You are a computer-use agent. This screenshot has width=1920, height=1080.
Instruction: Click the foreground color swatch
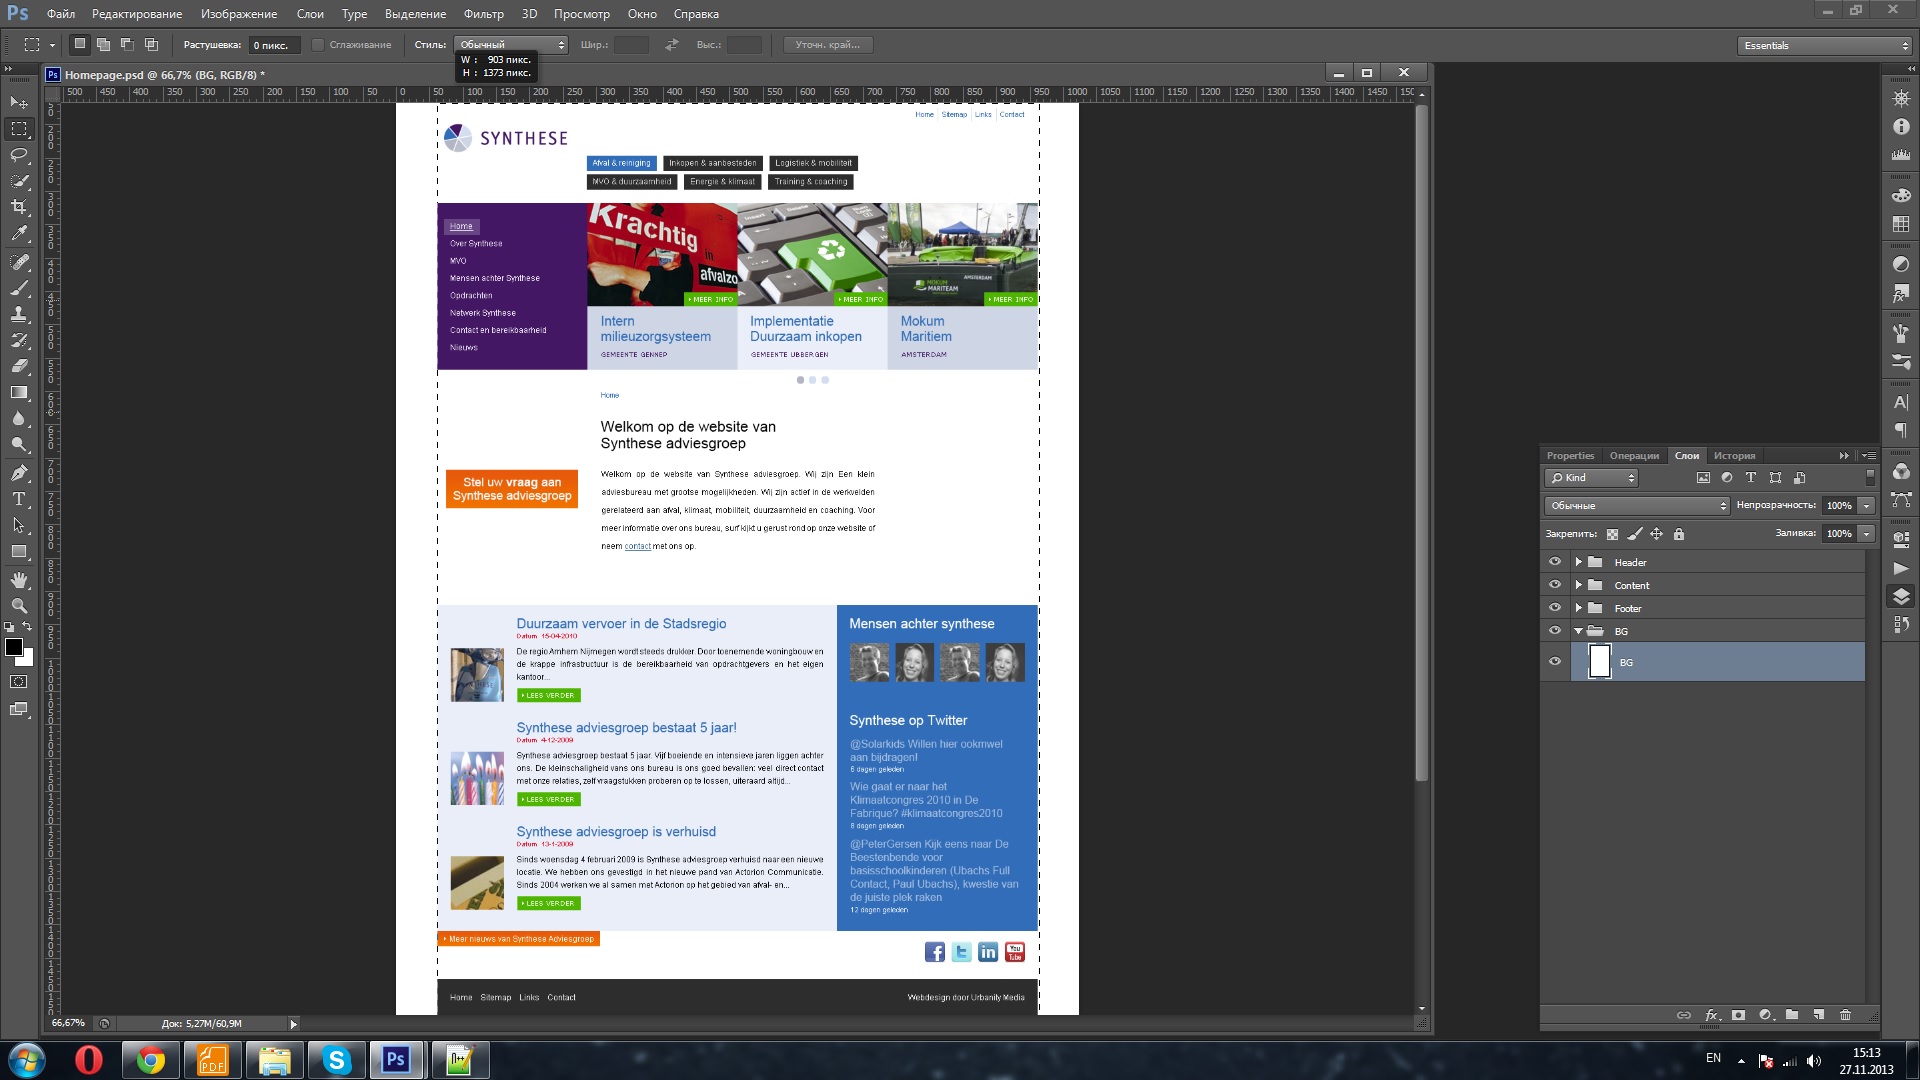pos(14,647)
